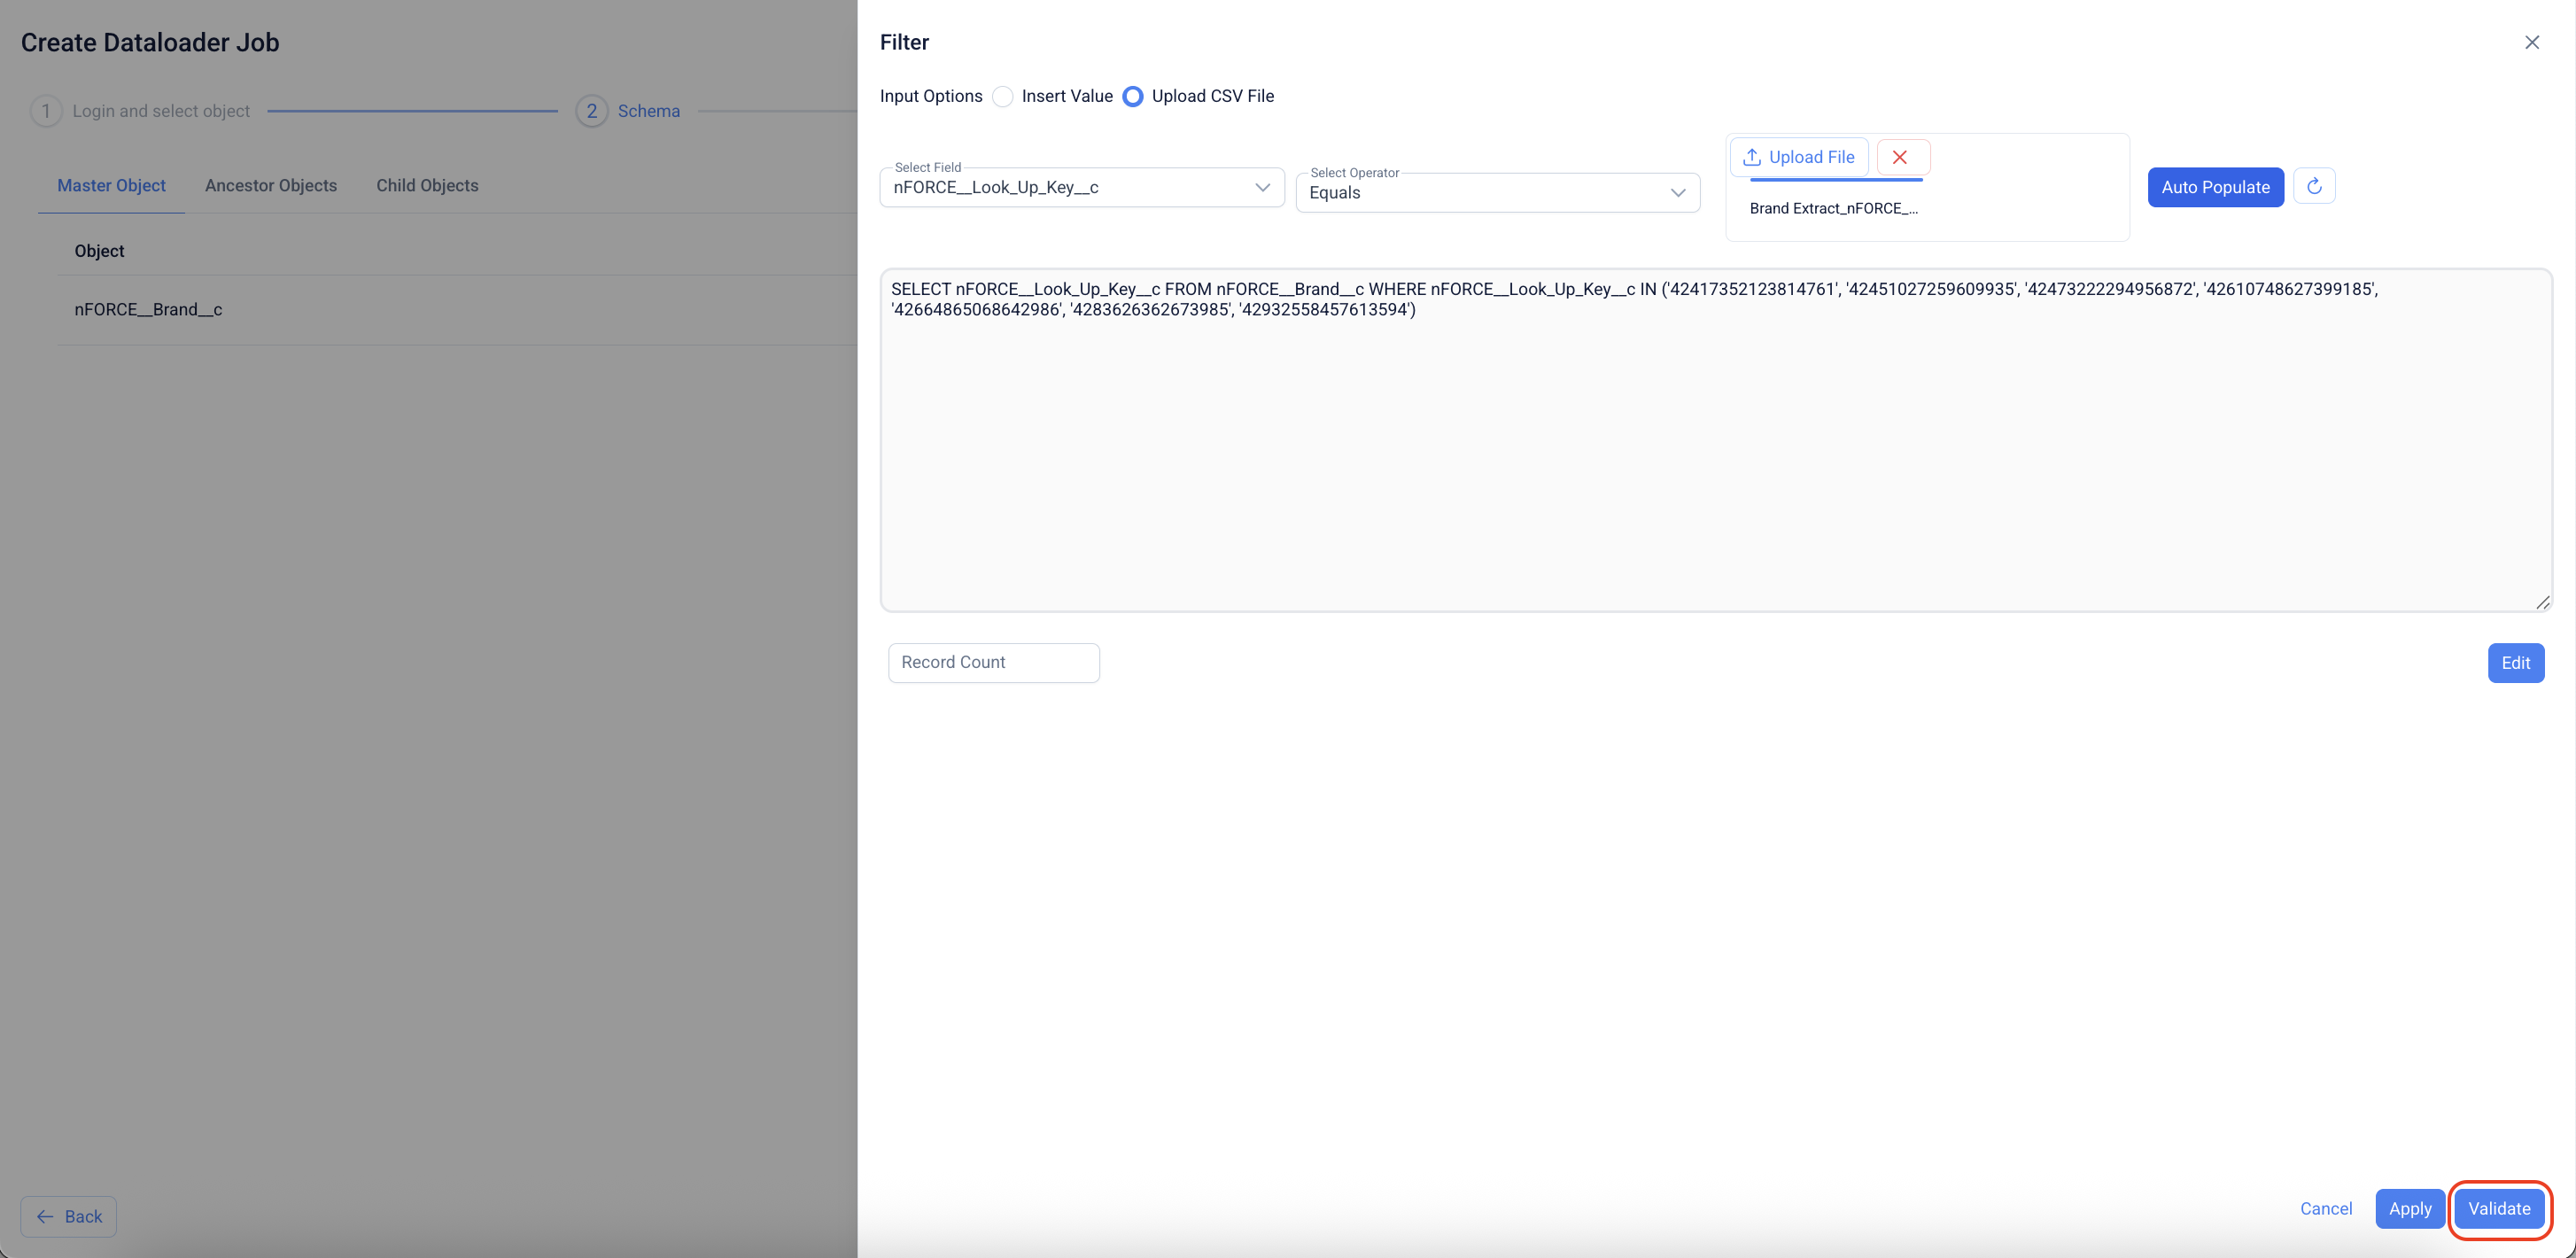Click the Apply button

(x=2409, y=1208)
